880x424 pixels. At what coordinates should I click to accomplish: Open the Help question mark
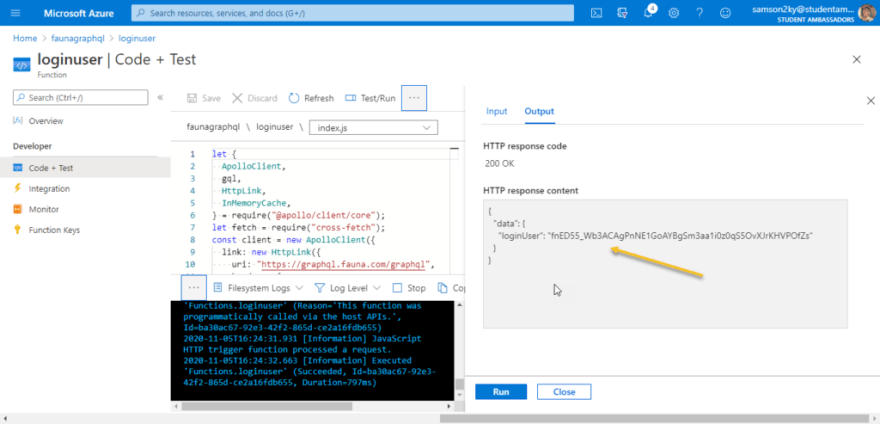[699, 13]
